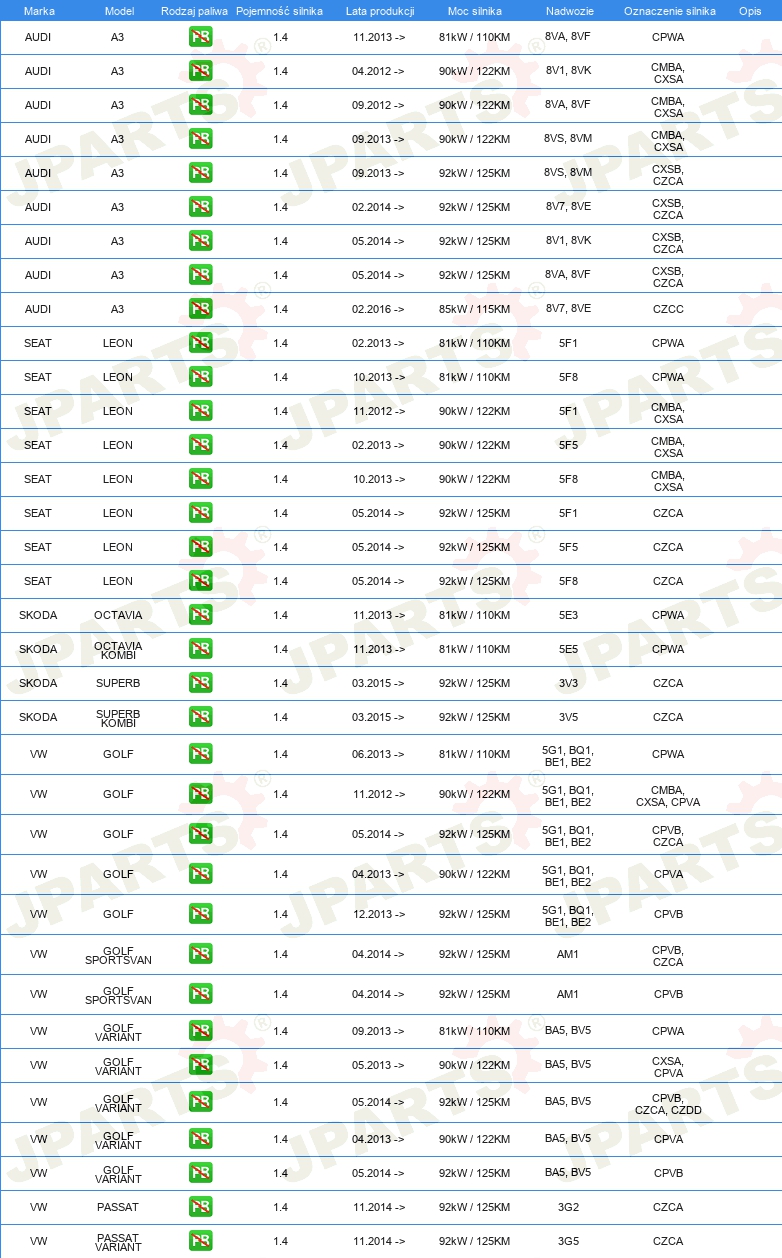Select the 3V3 body code cell

click(x=568, y=683)
